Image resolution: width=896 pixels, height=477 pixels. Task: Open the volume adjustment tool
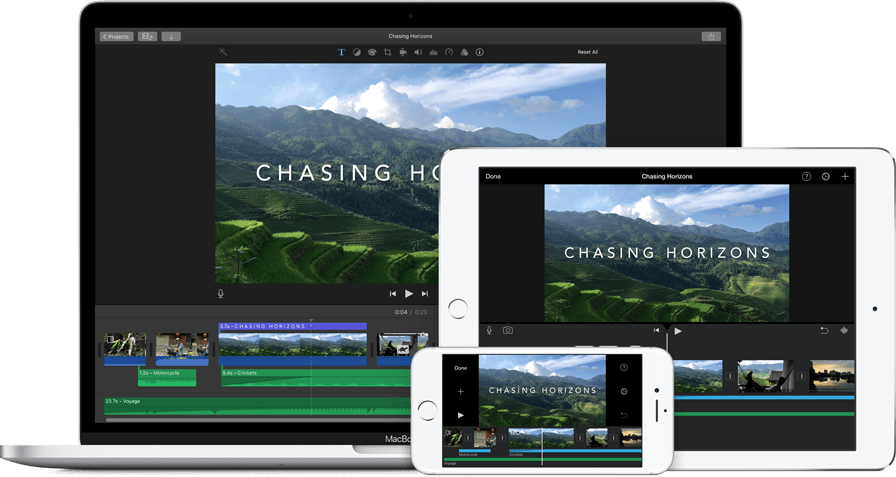click(418, 52)
